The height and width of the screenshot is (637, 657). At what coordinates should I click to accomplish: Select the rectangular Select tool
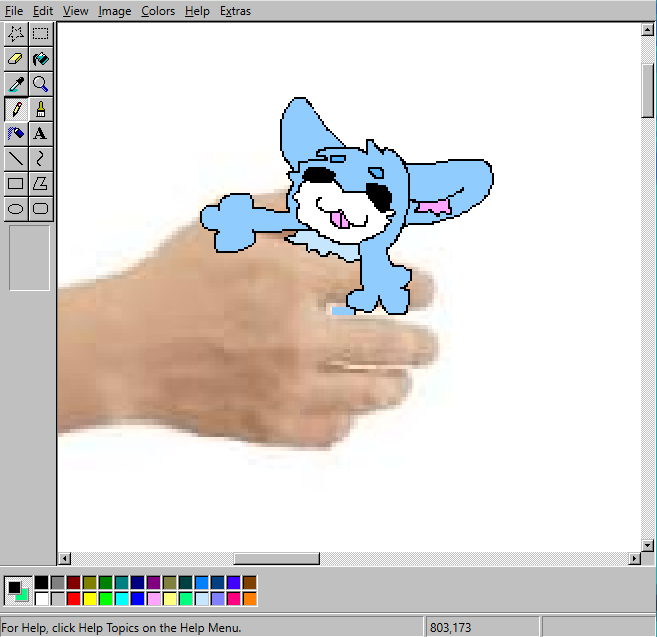pyautogui.click(x=41, y=34)
